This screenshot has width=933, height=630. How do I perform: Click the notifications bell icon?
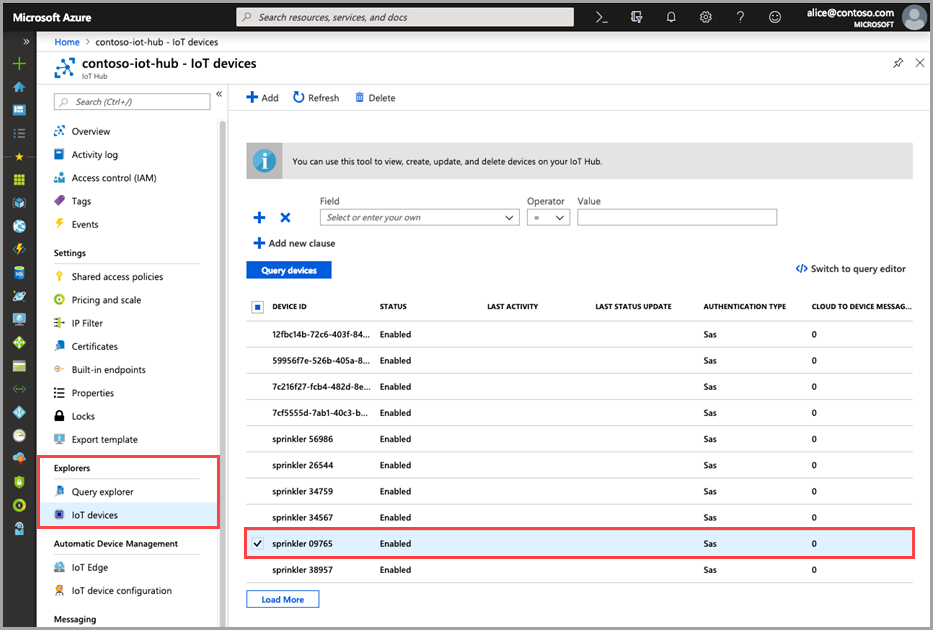pyautogui.click(x=671, y=17)
